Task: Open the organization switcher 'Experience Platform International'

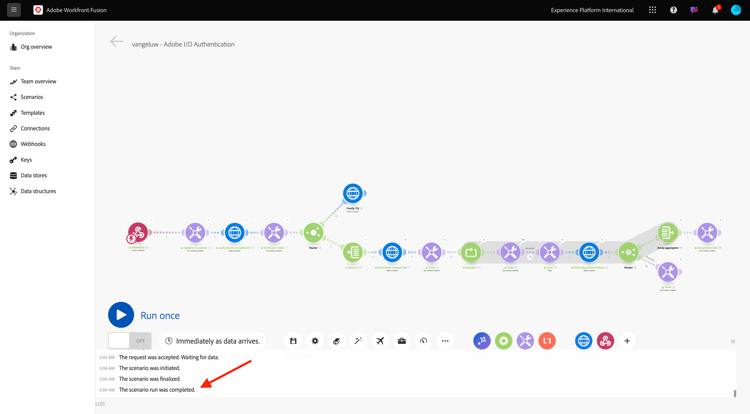Action: coord(592,10)
